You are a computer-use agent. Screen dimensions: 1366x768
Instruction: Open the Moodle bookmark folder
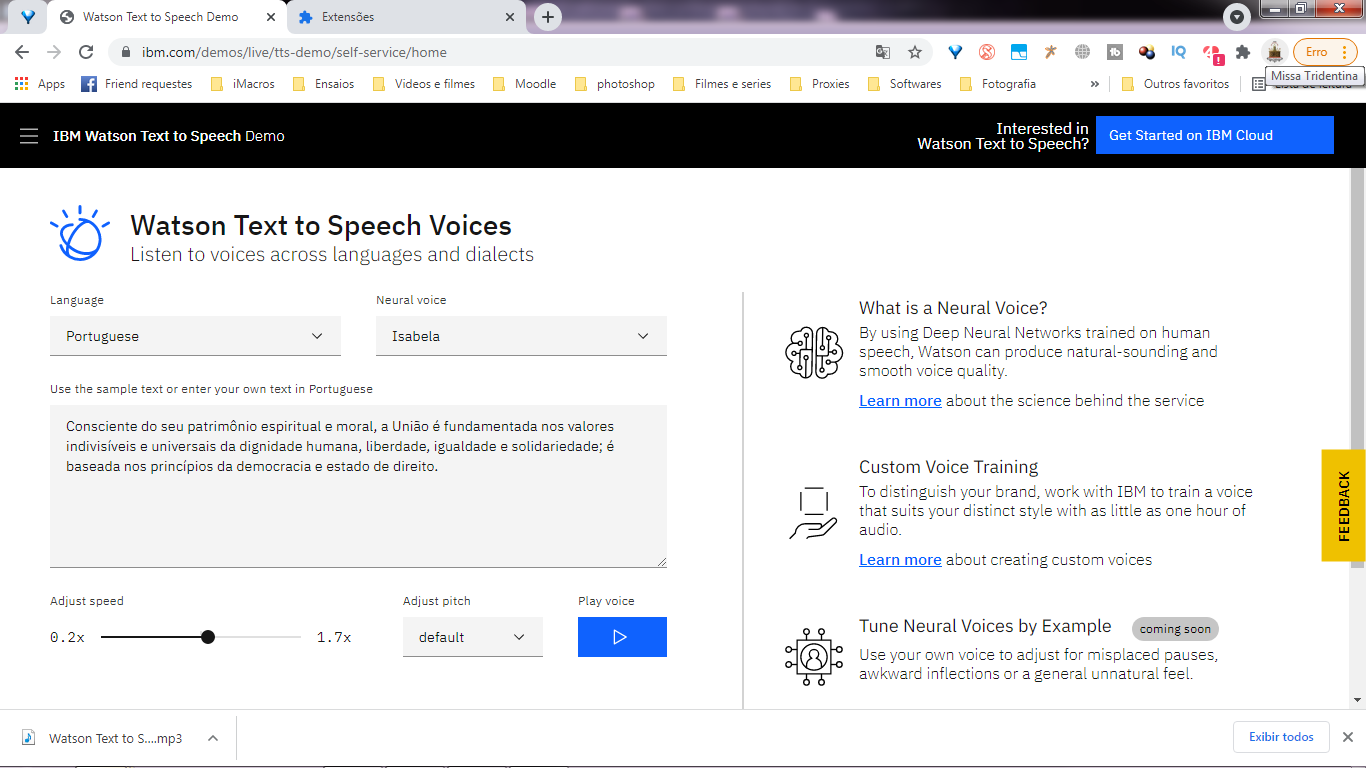point(525,84)
